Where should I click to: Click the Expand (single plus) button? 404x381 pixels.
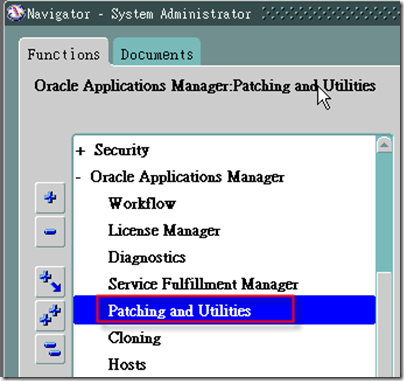tap(50, 198)
